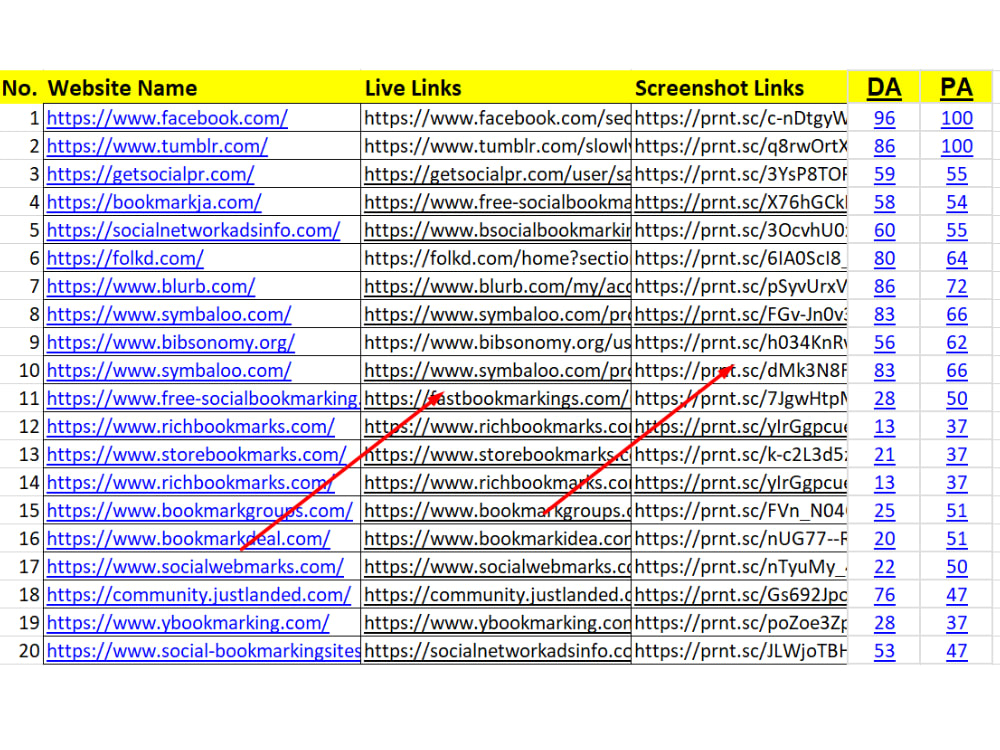
Task: Open the https://www.socialwebmarks.com/ website name link
Action: 195,567
